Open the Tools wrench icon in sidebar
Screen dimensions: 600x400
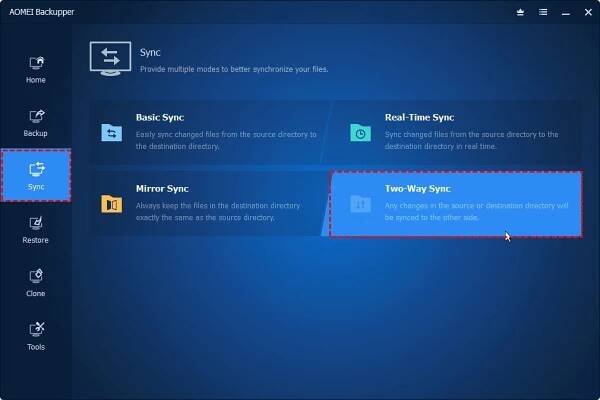(35, 329)
